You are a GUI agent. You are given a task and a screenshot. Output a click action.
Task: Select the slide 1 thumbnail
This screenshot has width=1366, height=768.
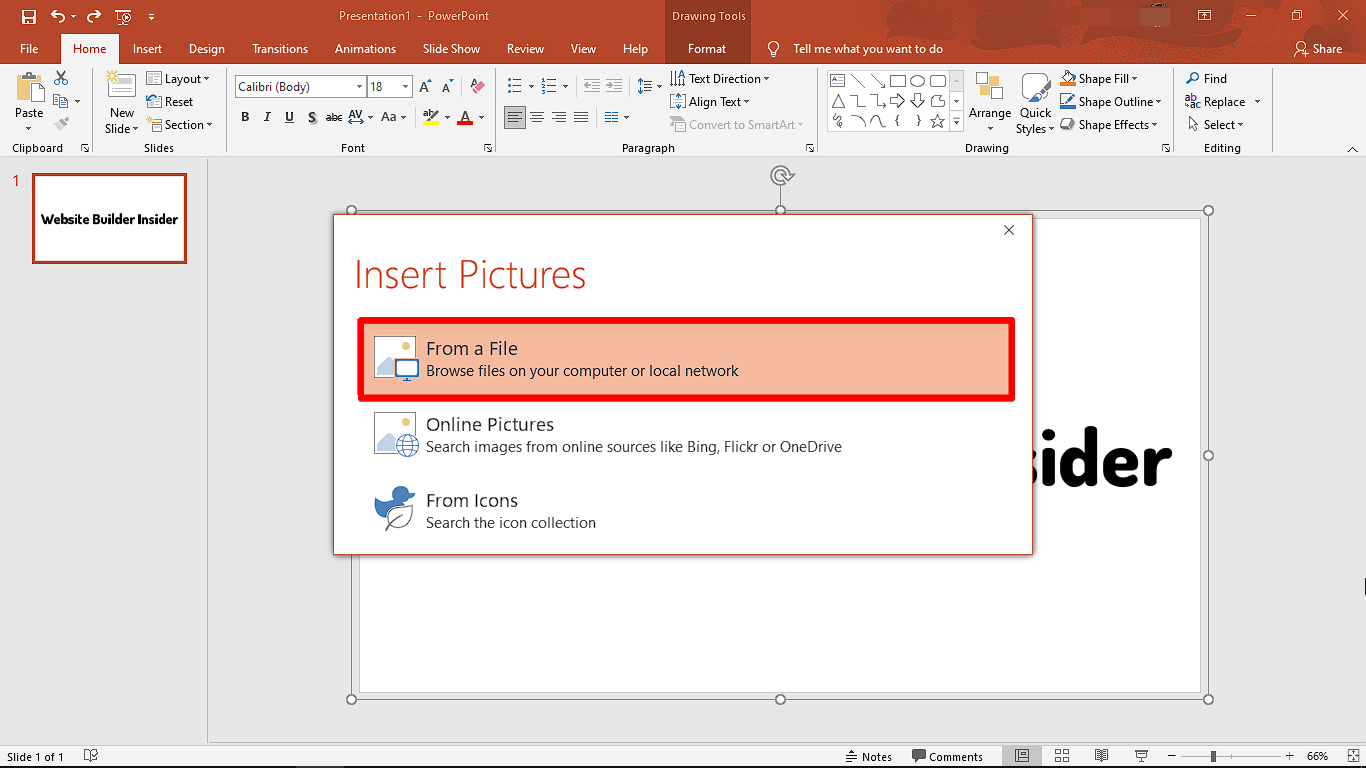(109, 218)
